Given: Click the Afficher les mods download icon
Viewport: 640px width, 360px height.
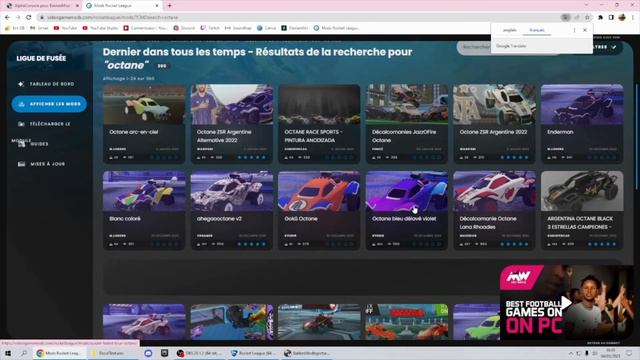Looking at the screenshot, I should coord(21,104).
